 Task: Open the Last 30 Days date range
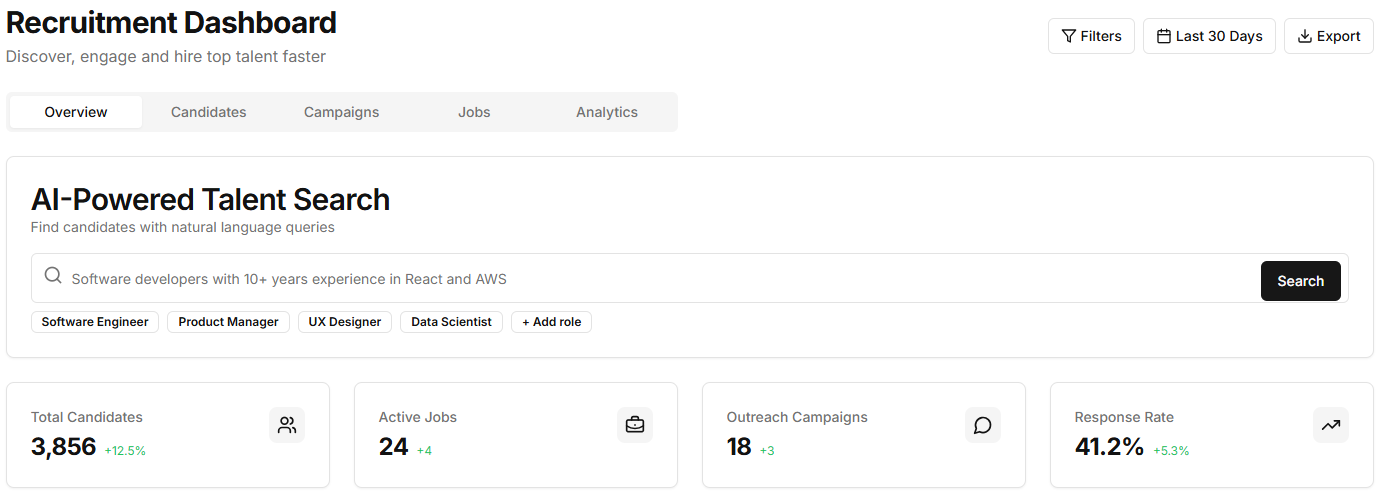(x=1209, y=36)
